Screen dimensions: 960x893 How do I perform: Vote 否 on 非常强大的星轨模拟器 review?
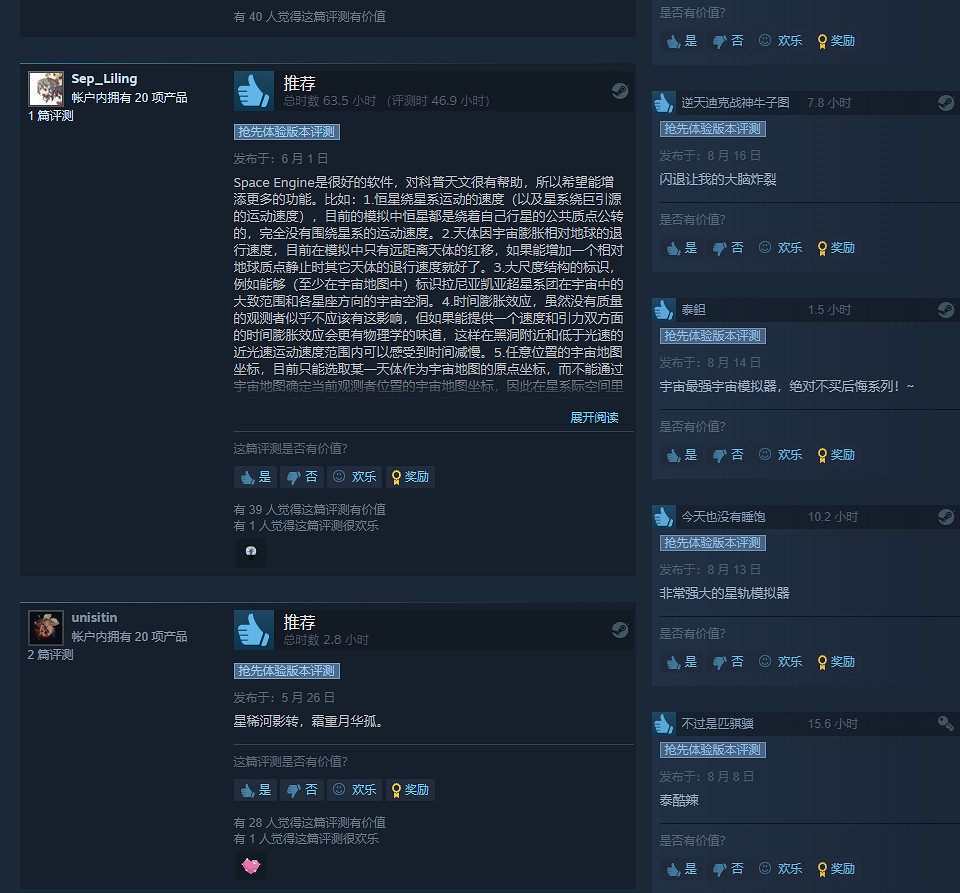tap(729, 662)
